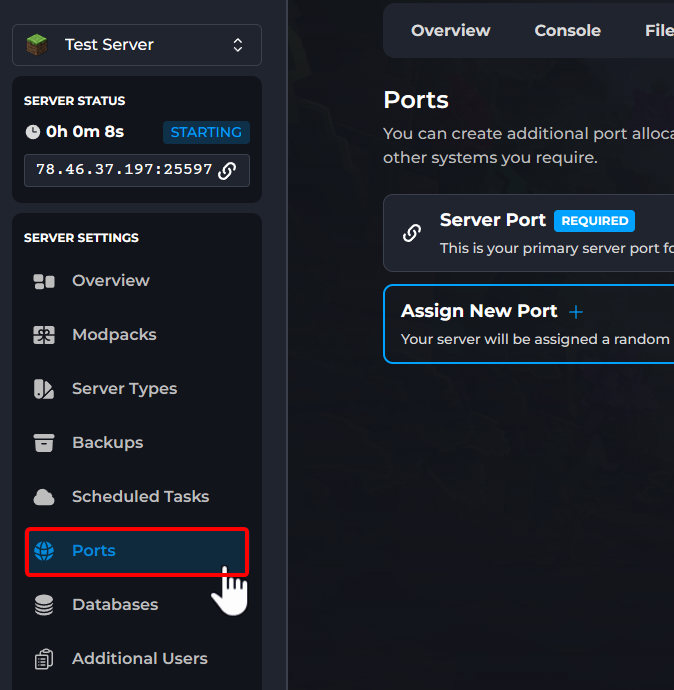Click the Server Port title text
The width and height of the screenshot is (674, 690).
[x=492, y=220]
